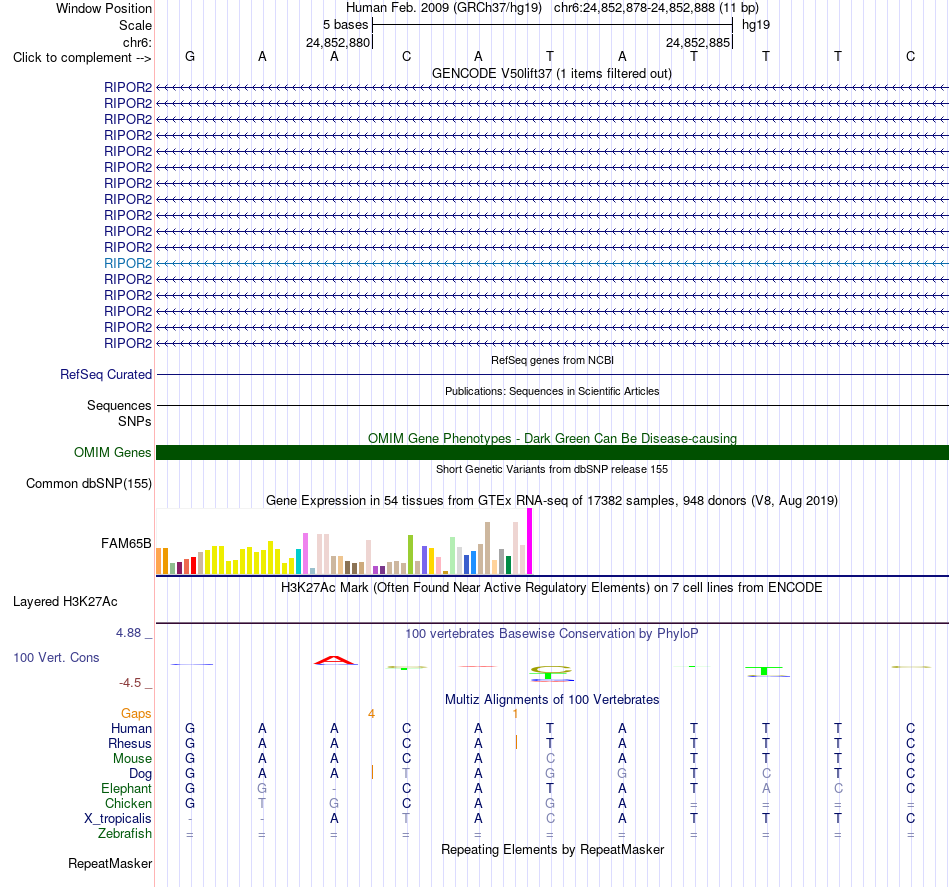Image resolution: width=950 pixels, height=887 pixels.
Task: Click the 'RepeatMasker' track label
Action: [110, 863]
